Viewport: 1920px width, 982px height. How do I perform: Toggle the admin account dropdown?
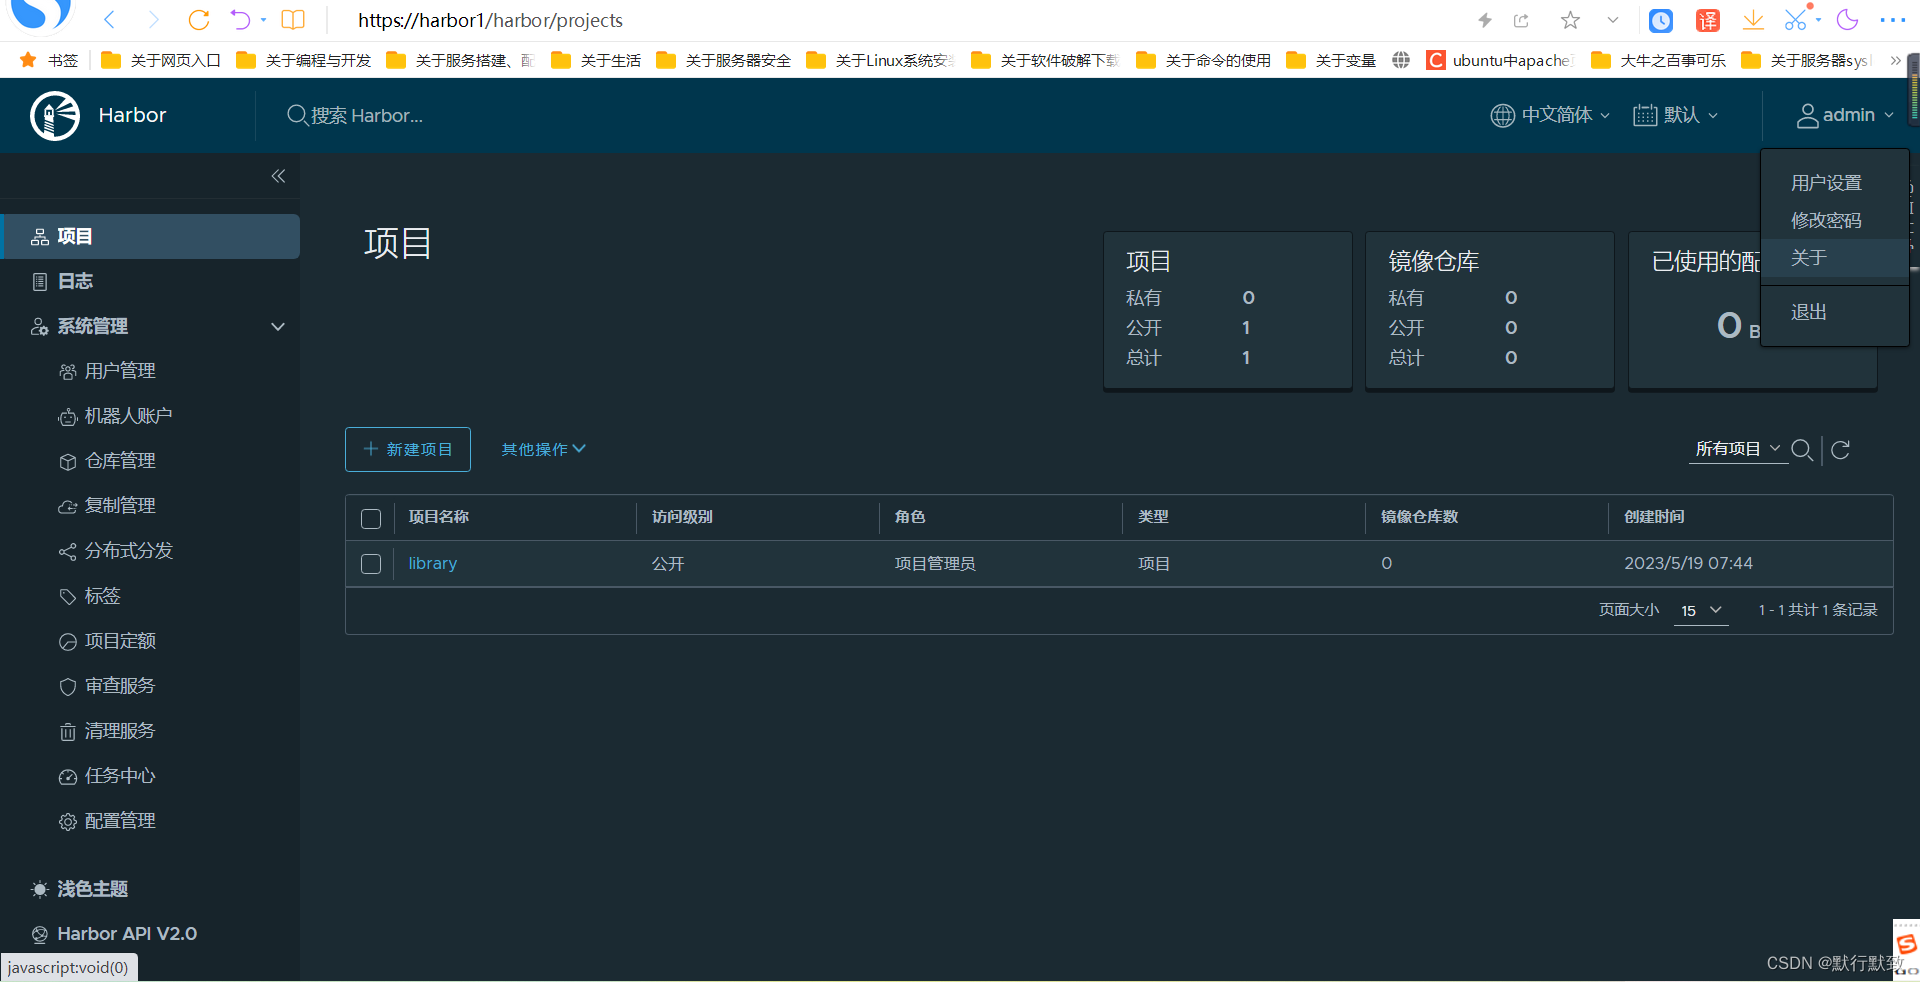[1845, 116]
